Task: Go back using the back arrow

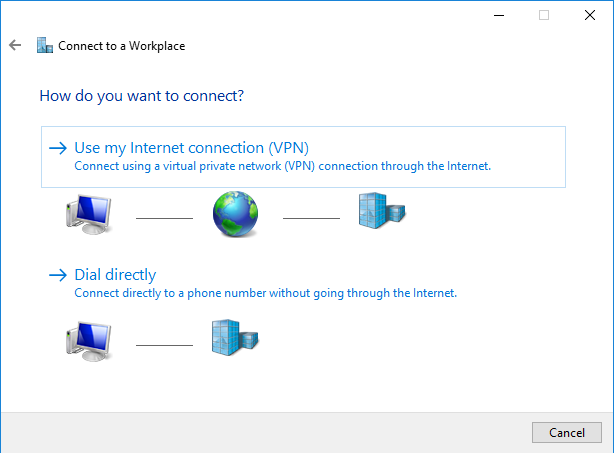Action: click(14, 45)
